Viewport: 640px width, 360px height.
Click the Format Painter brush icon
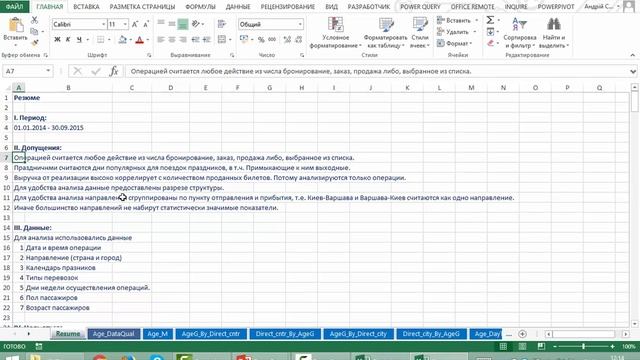[x=35, y=42]
